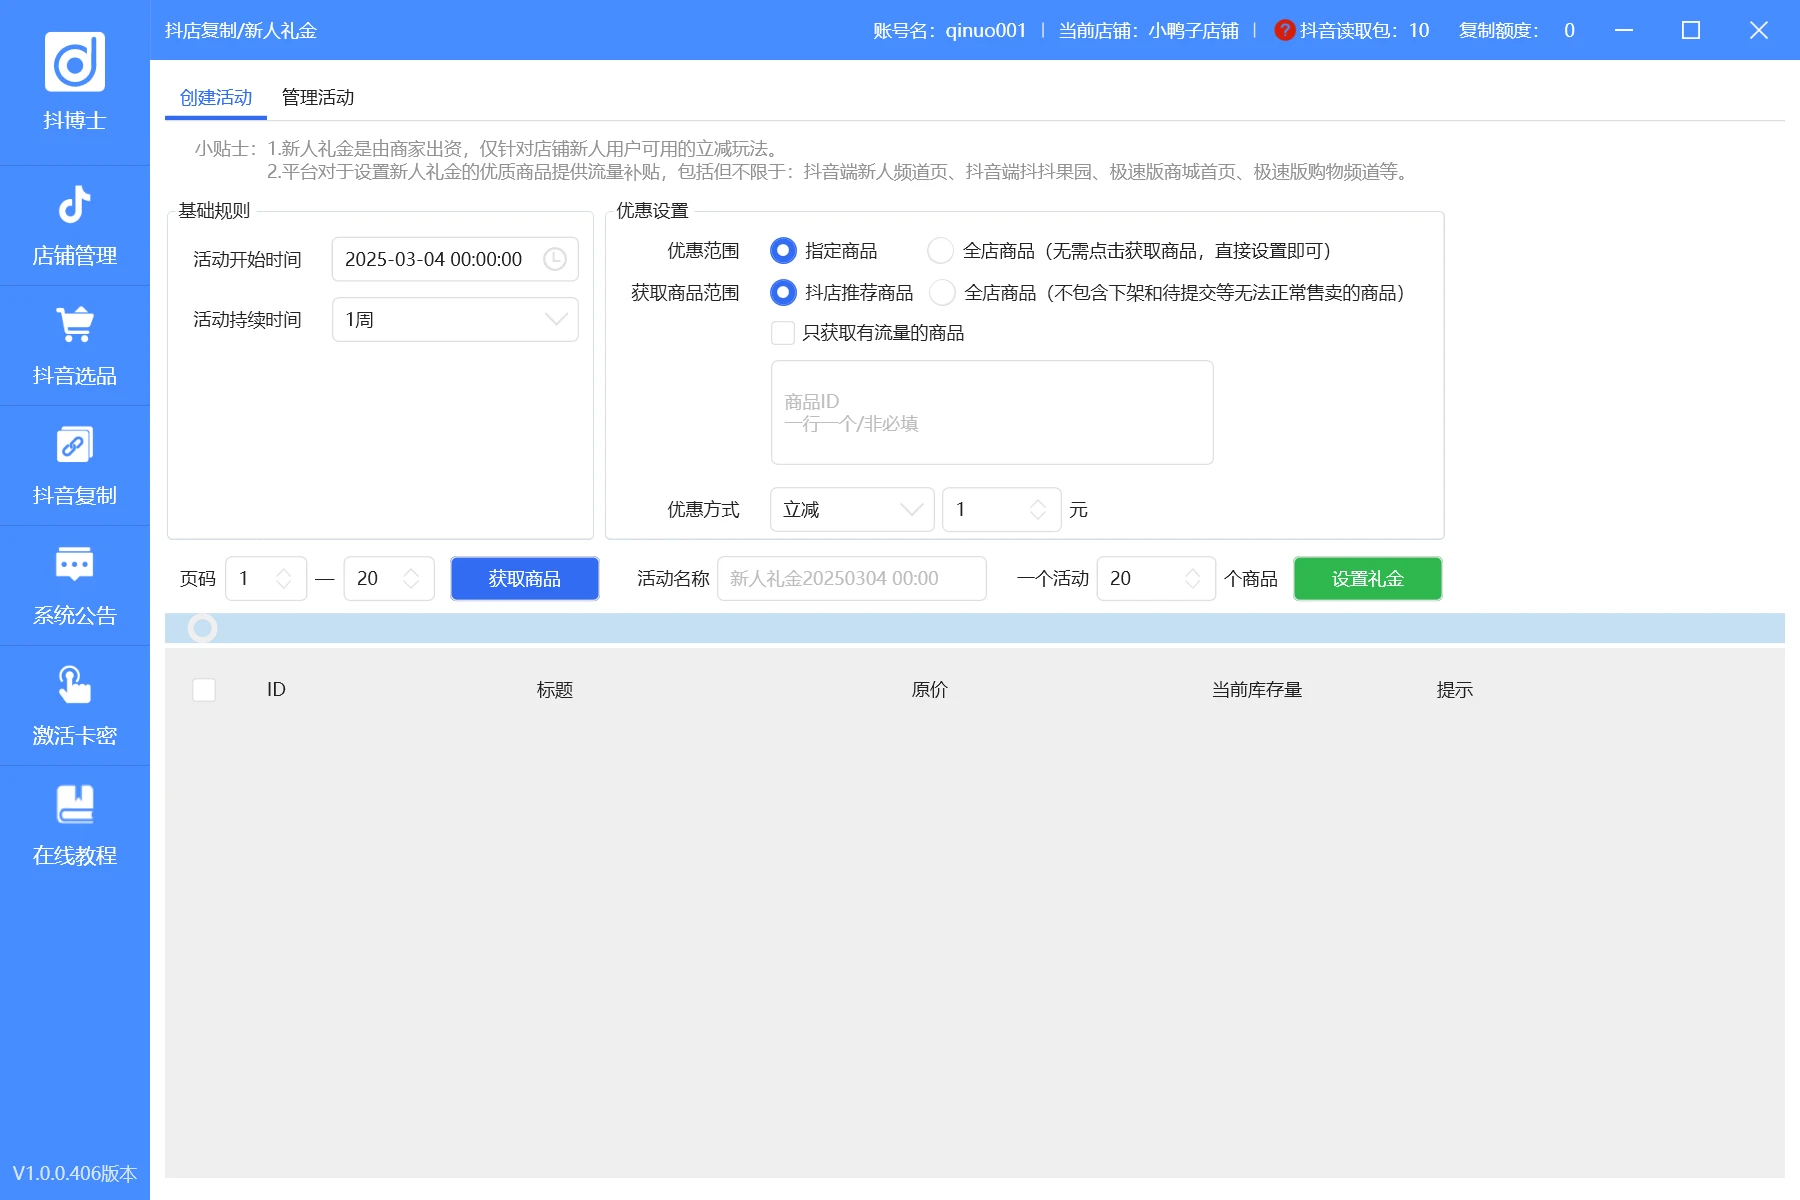Click into the 商品ID text area
The width and height of the screenshot is (1800, 1200).
click(992, 413)
